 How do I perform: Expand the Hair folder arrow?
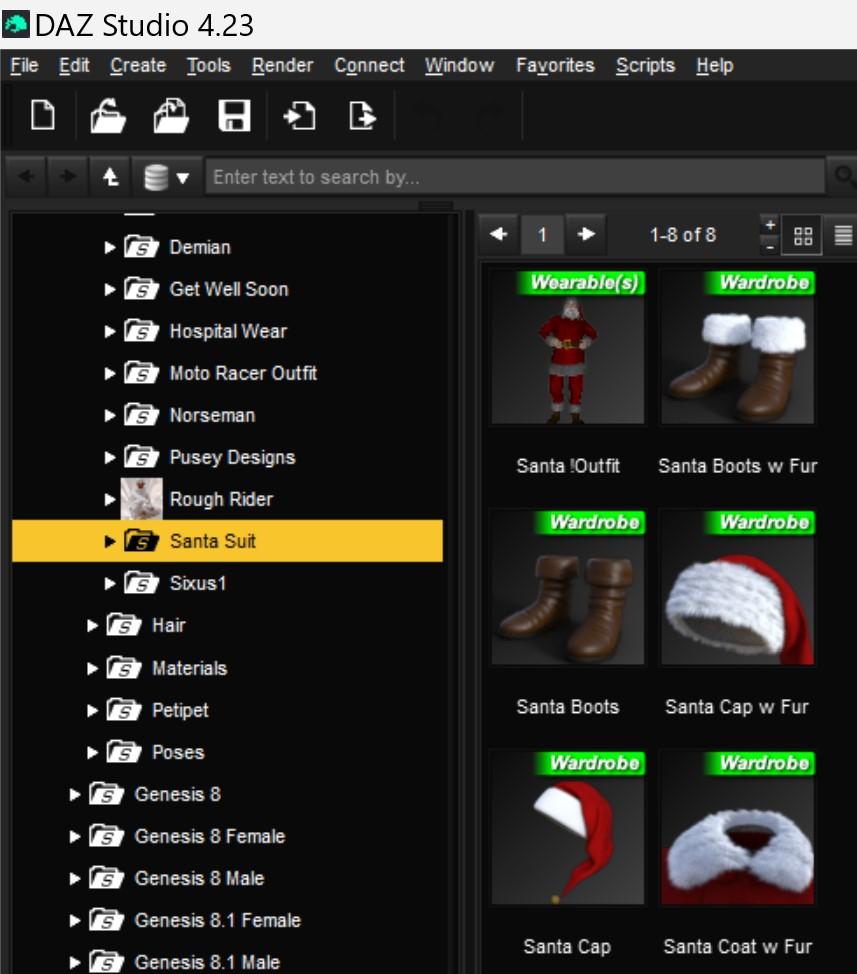93,626
